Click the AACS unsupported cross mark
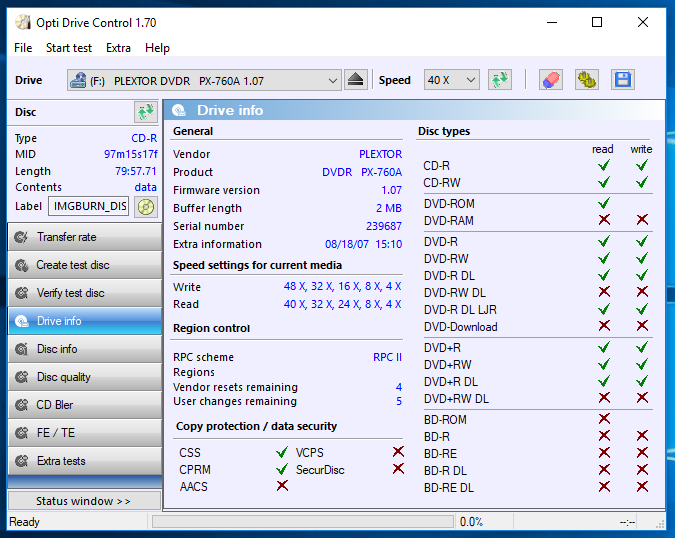Image resolution: width=675 pixels, height=538 pixels. 282,486
